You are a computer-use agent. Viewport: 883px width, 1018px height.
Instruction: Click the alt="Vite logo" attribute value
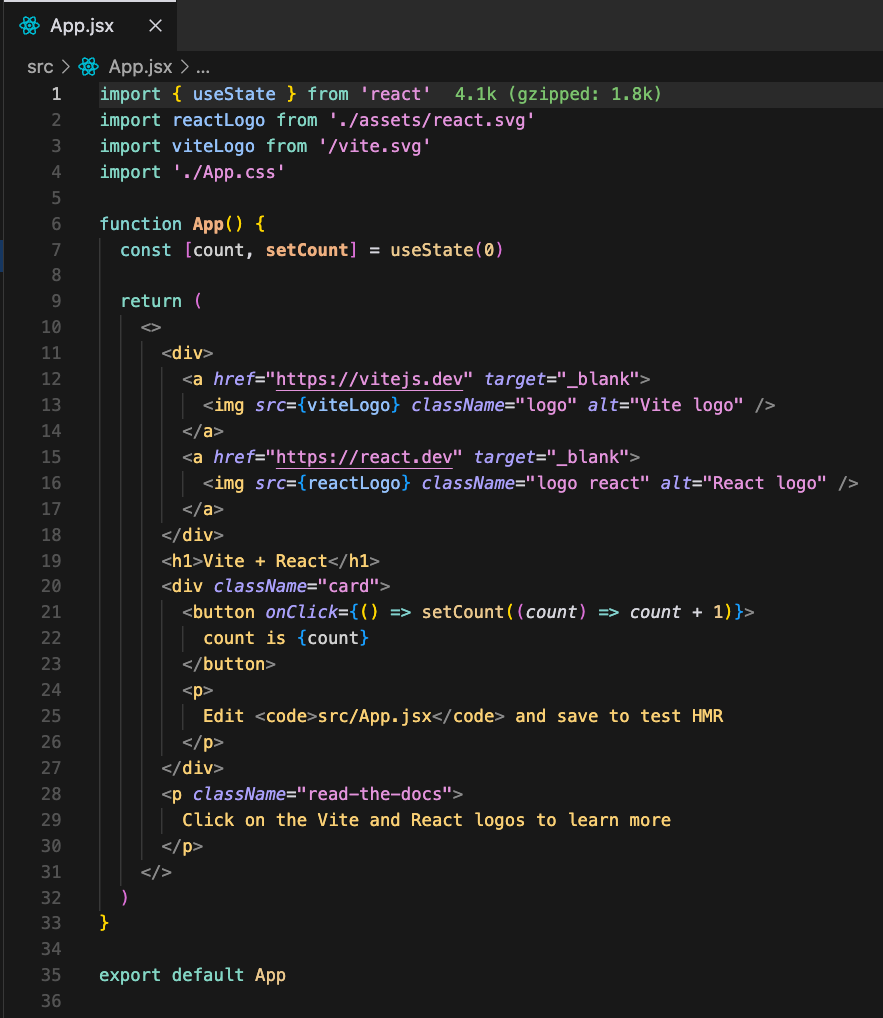click(x=686, y=405)
